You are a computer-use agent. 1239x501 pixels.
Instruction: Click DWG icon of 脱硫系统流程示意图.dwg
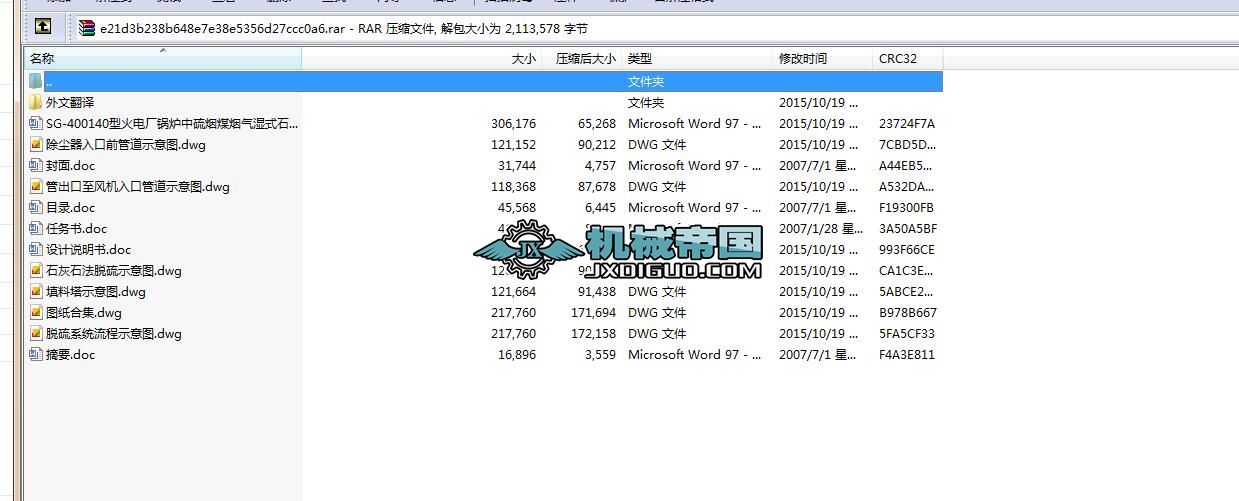click(x=36, y=333)
